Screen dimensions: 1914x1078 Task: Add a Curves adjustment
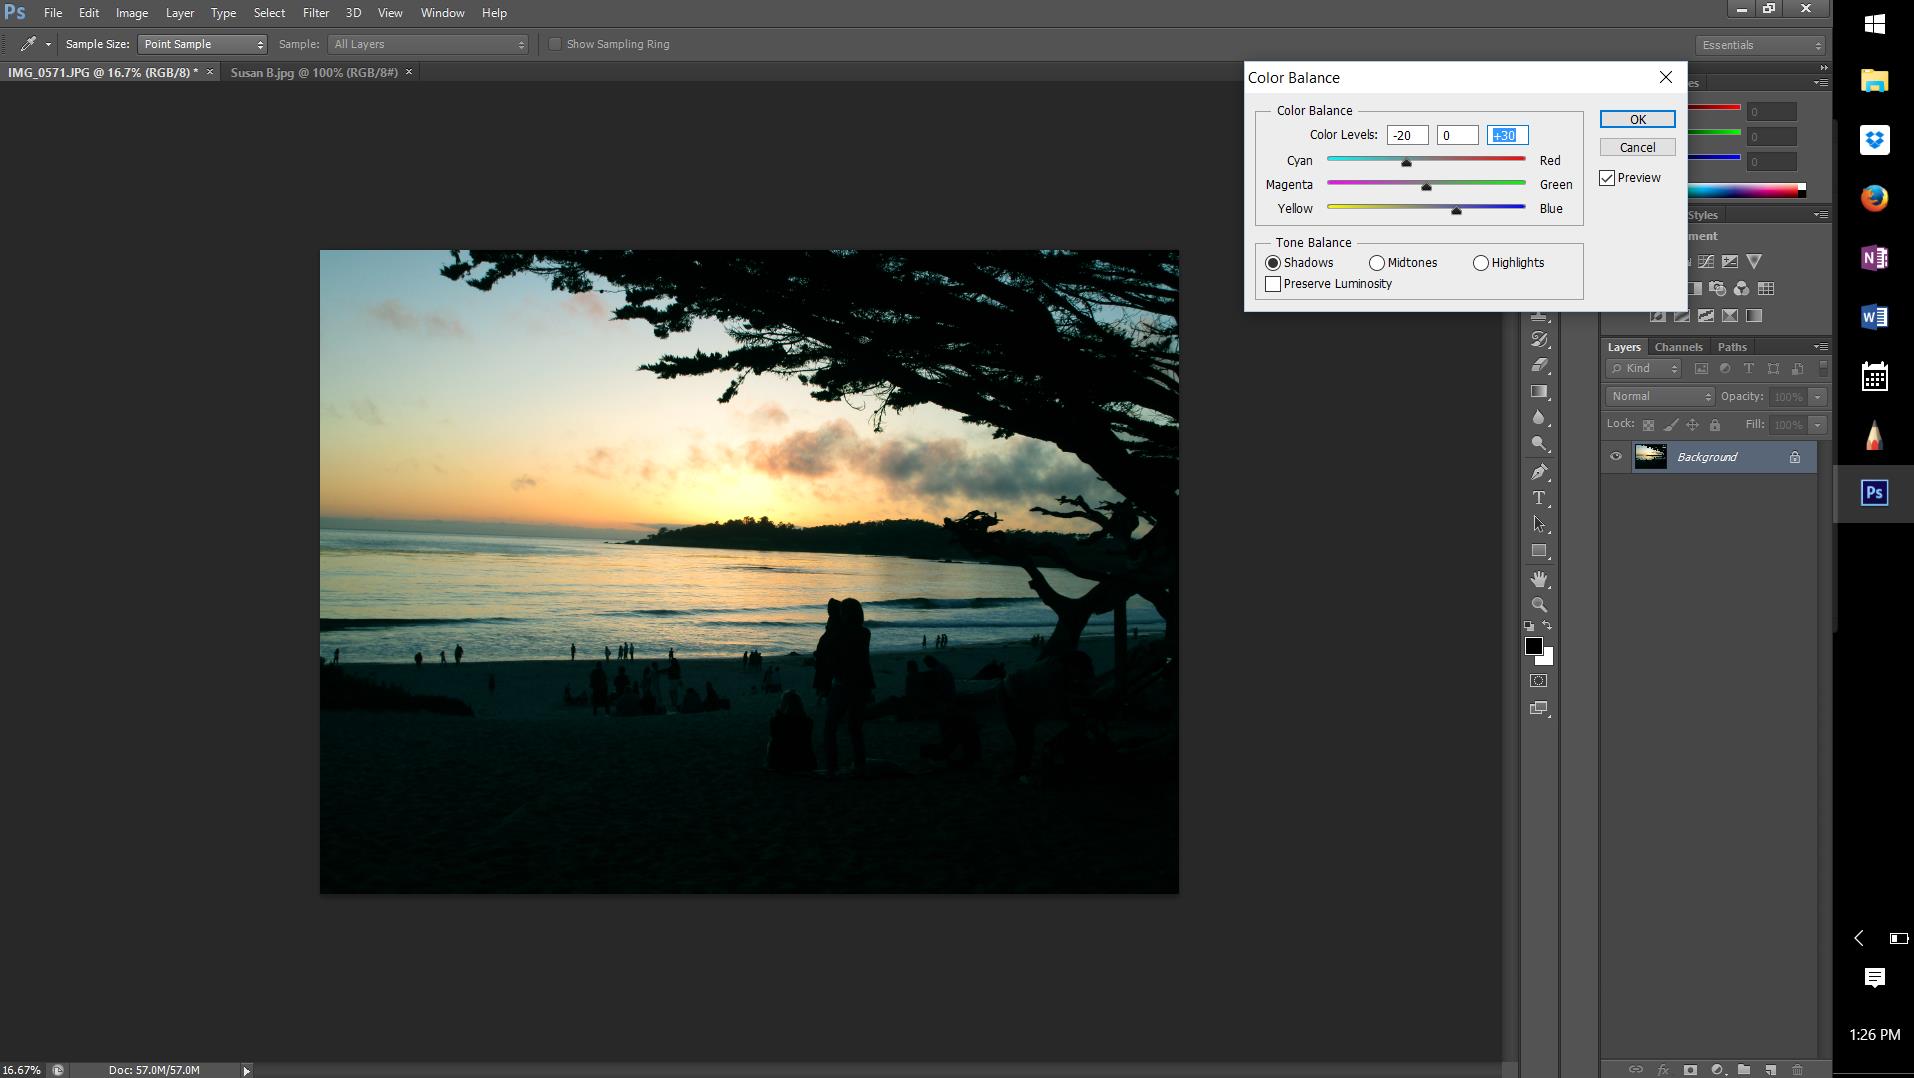pyautogui.click(x=1706, y=262)
